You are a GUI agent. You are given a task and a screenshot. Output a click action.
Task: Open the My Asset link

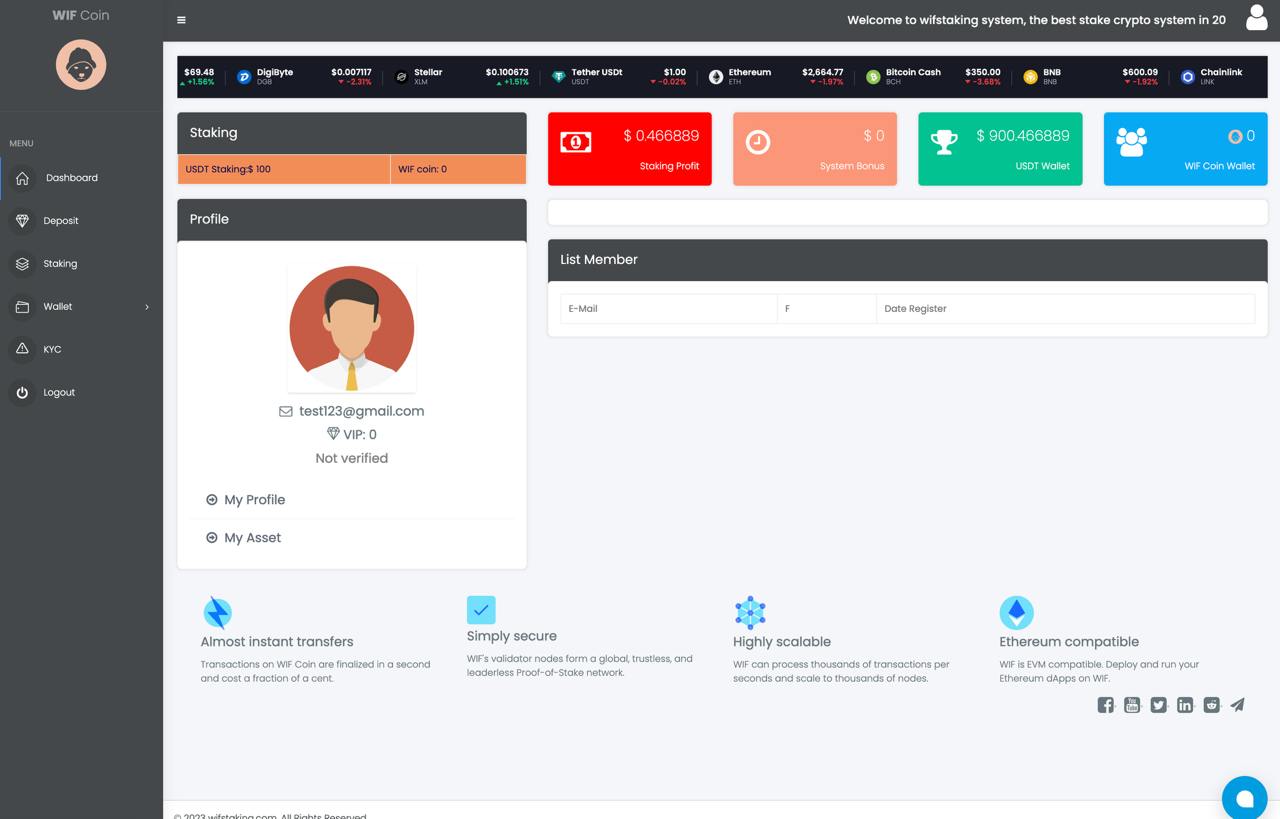(252, 538)
